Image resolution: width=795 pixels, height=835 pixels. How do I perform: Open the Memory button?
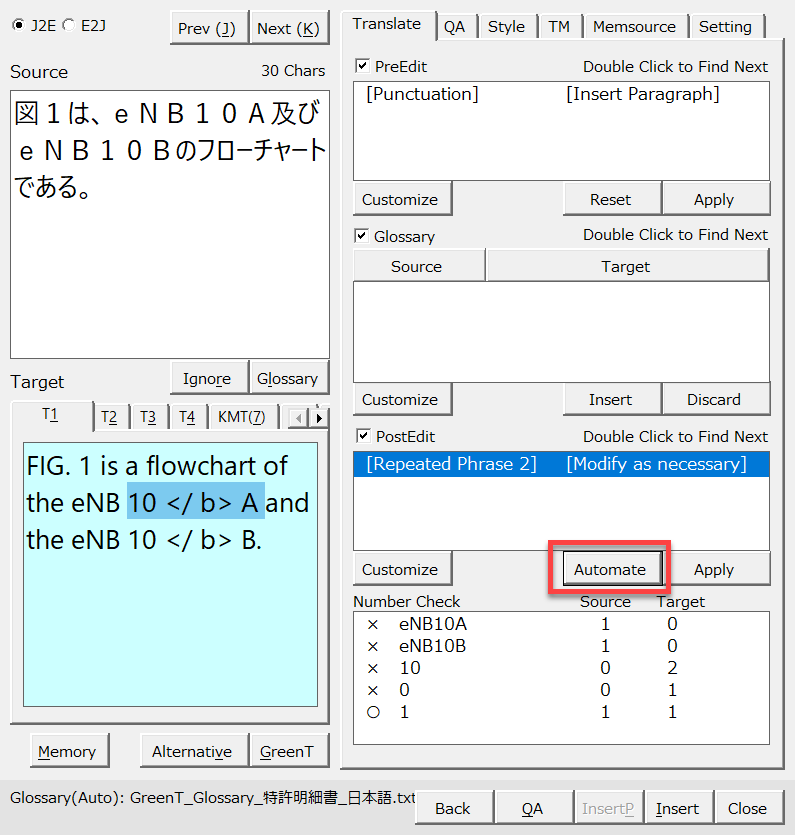coord(67,752)
